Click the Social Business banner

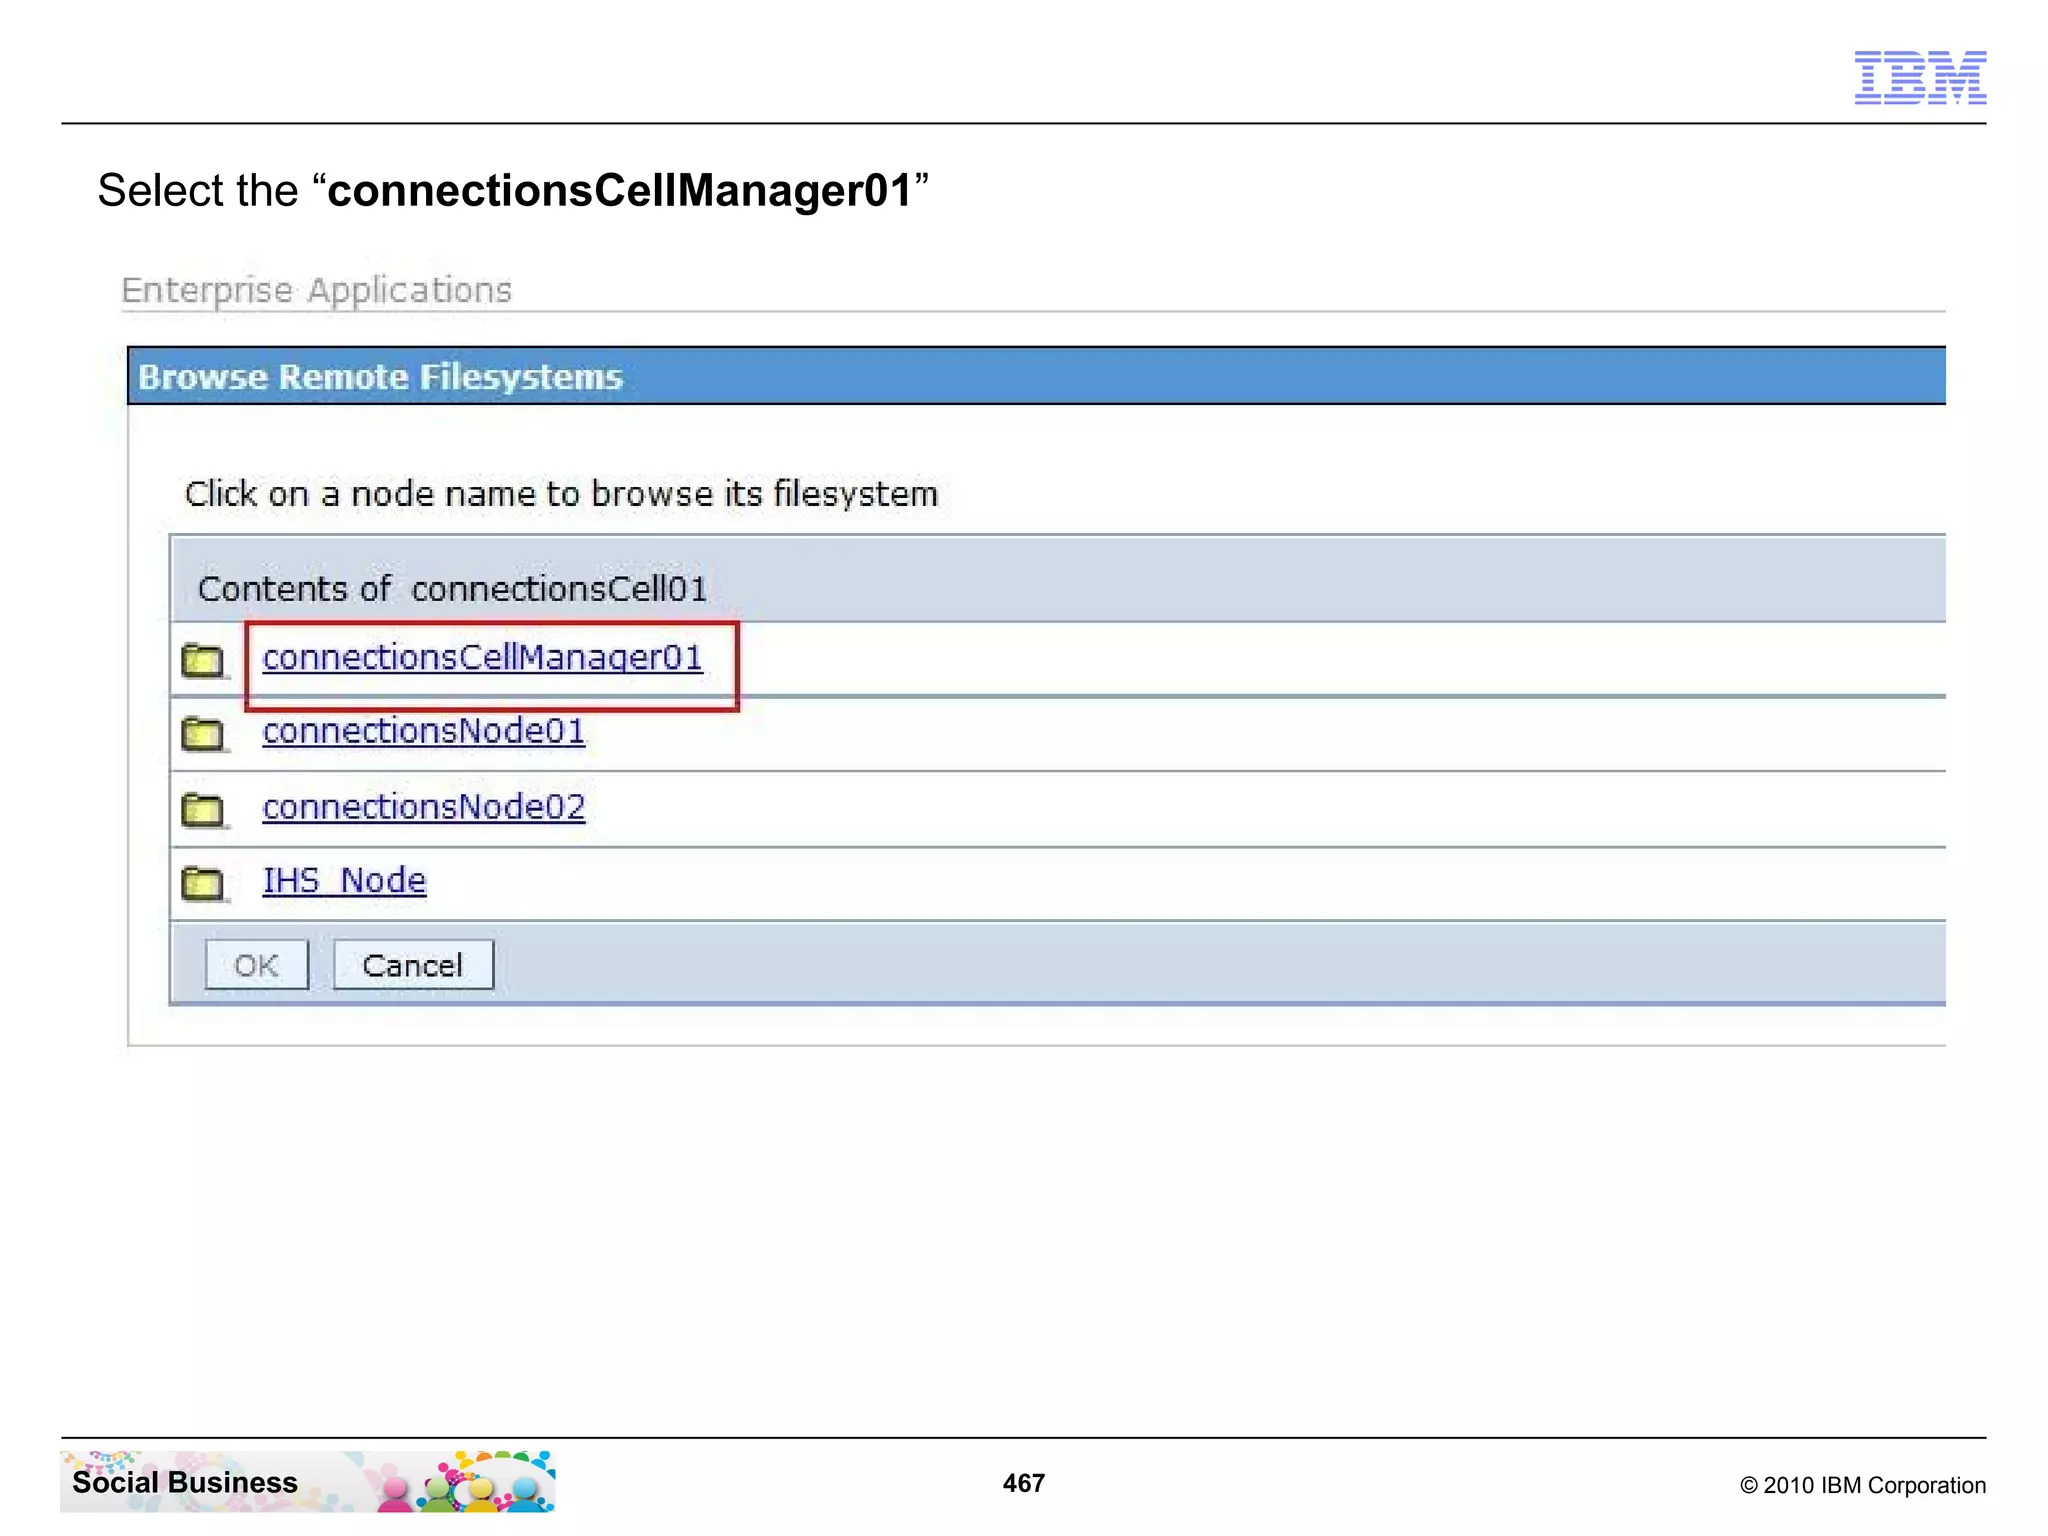[x=308, y=1482]
